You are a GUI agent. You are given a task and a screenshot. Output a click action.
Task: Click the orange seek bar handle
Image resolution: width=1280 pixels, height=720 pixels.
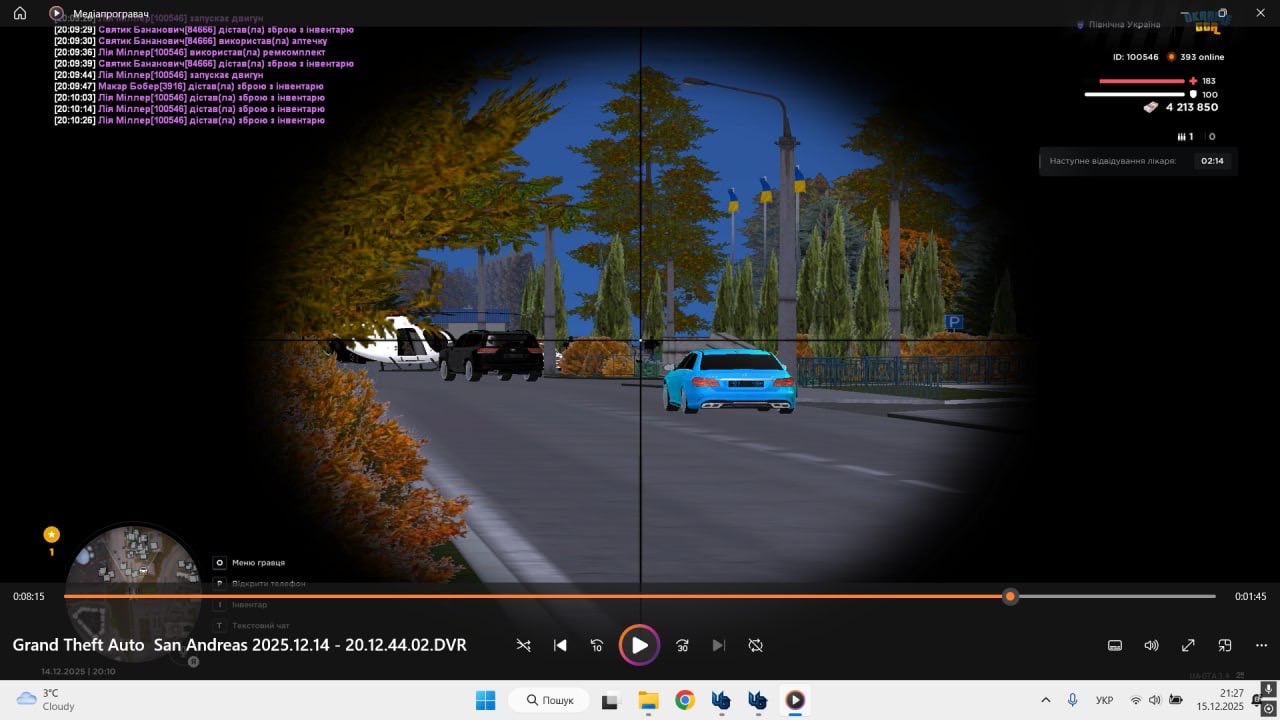1010,596
